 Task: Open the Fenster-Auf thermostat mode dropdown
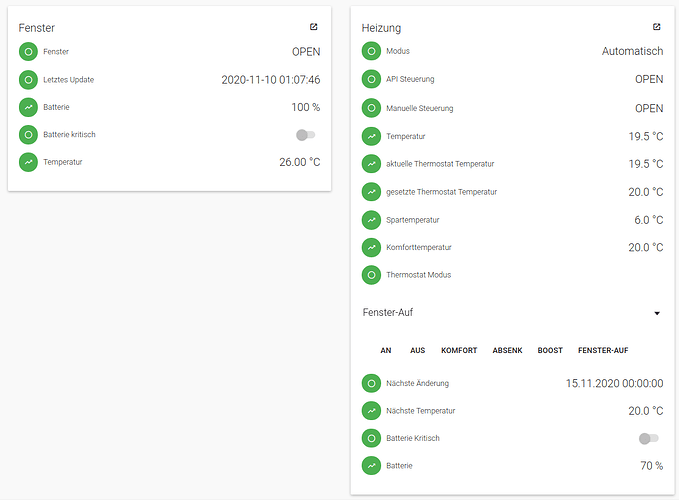(512, 313)
